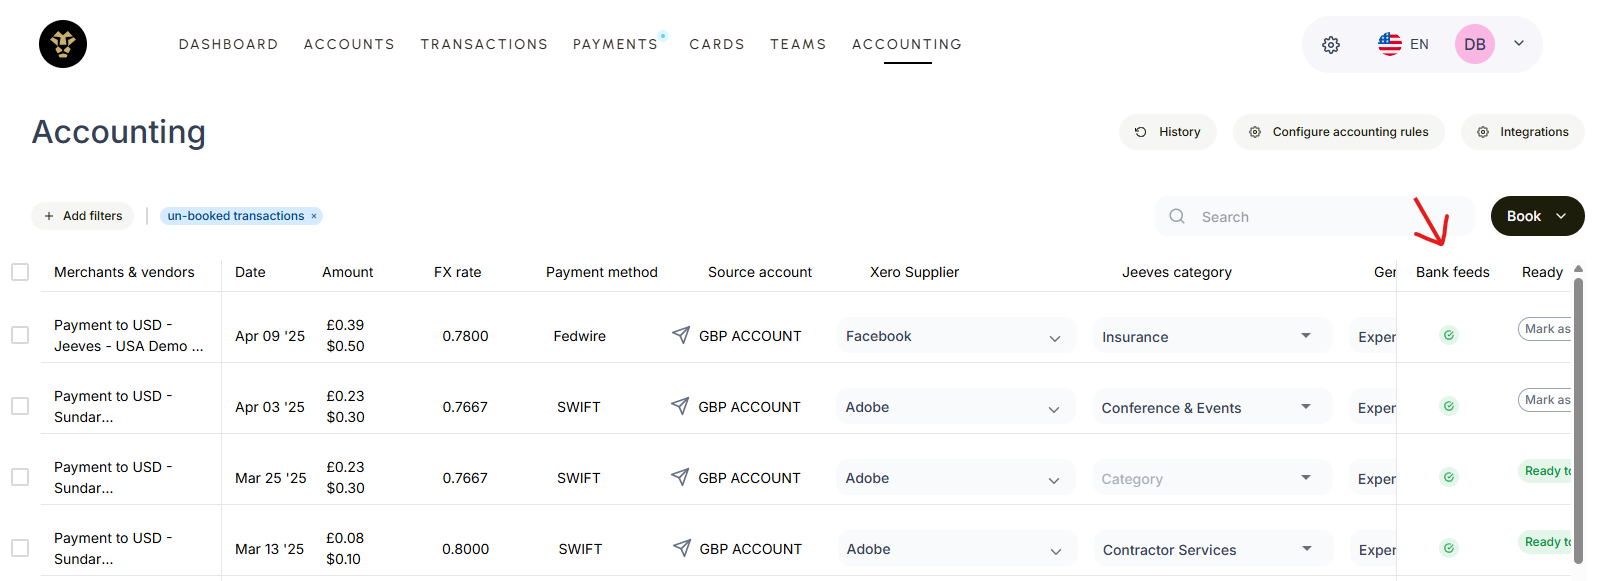This screenshot has width=1599, height=581.
Task: Remove the un-booked transactions filter
Action: [x=314, y=216]
